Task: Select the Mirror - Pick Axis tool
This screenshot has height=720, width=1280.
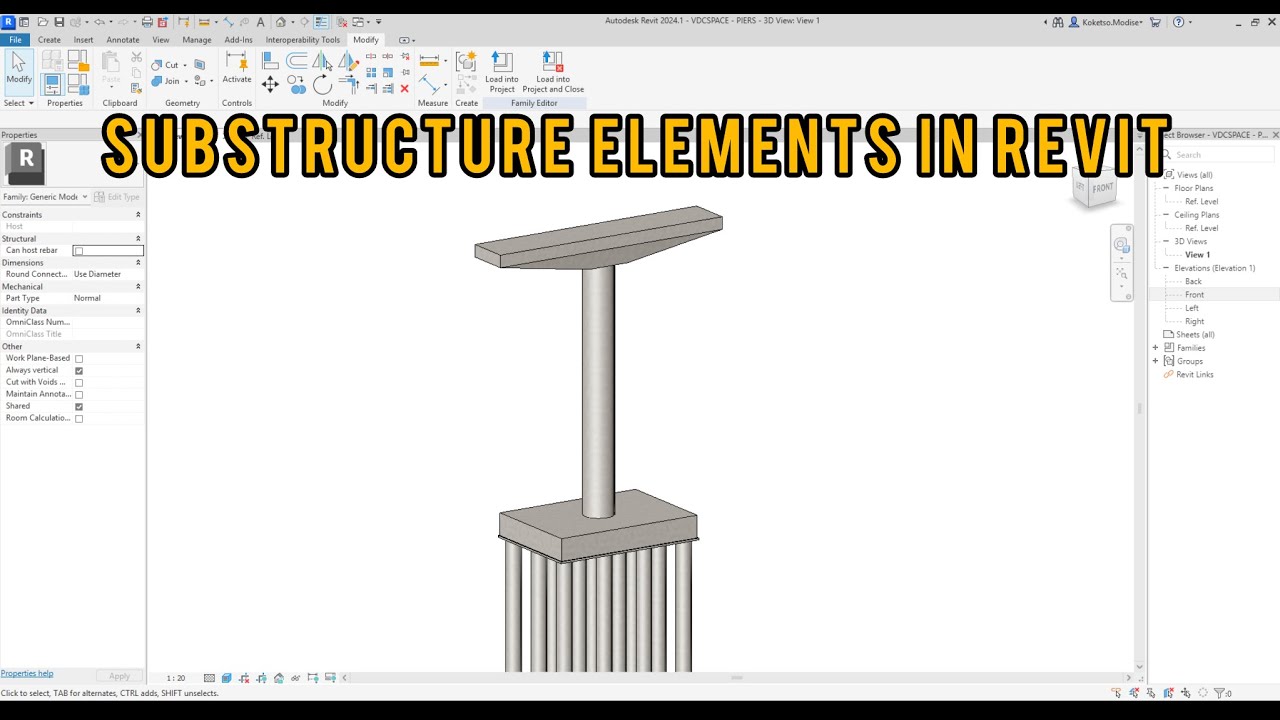Action: [322, 61]
